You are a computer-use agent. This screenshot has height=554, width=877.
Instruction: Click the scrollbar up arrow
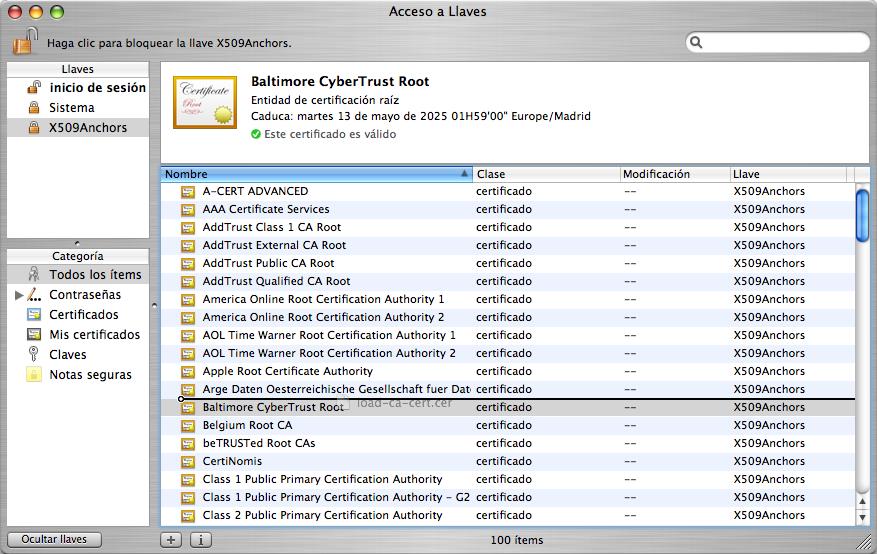(862, 501)
